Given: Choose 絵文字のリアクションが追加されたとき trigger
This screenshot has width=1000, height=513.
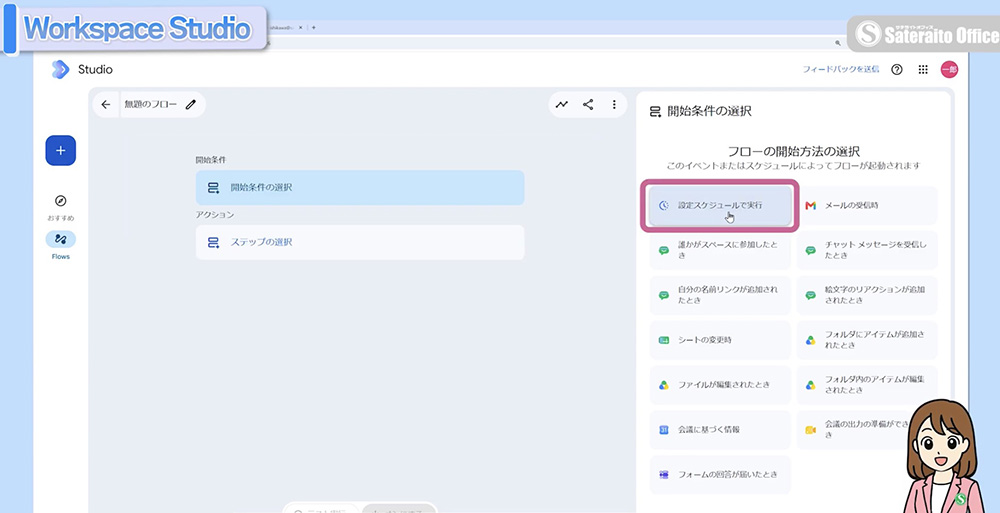Looking at the screenshot, I should (867, 295).
